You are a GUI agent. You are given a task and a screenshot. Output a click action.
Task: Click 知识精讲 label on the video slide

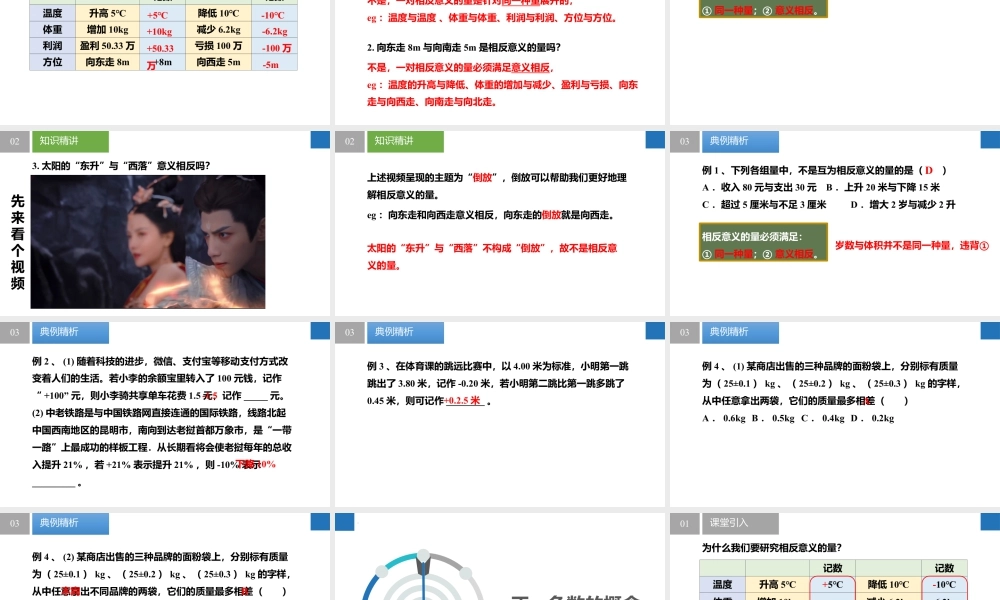click(70, 141)
